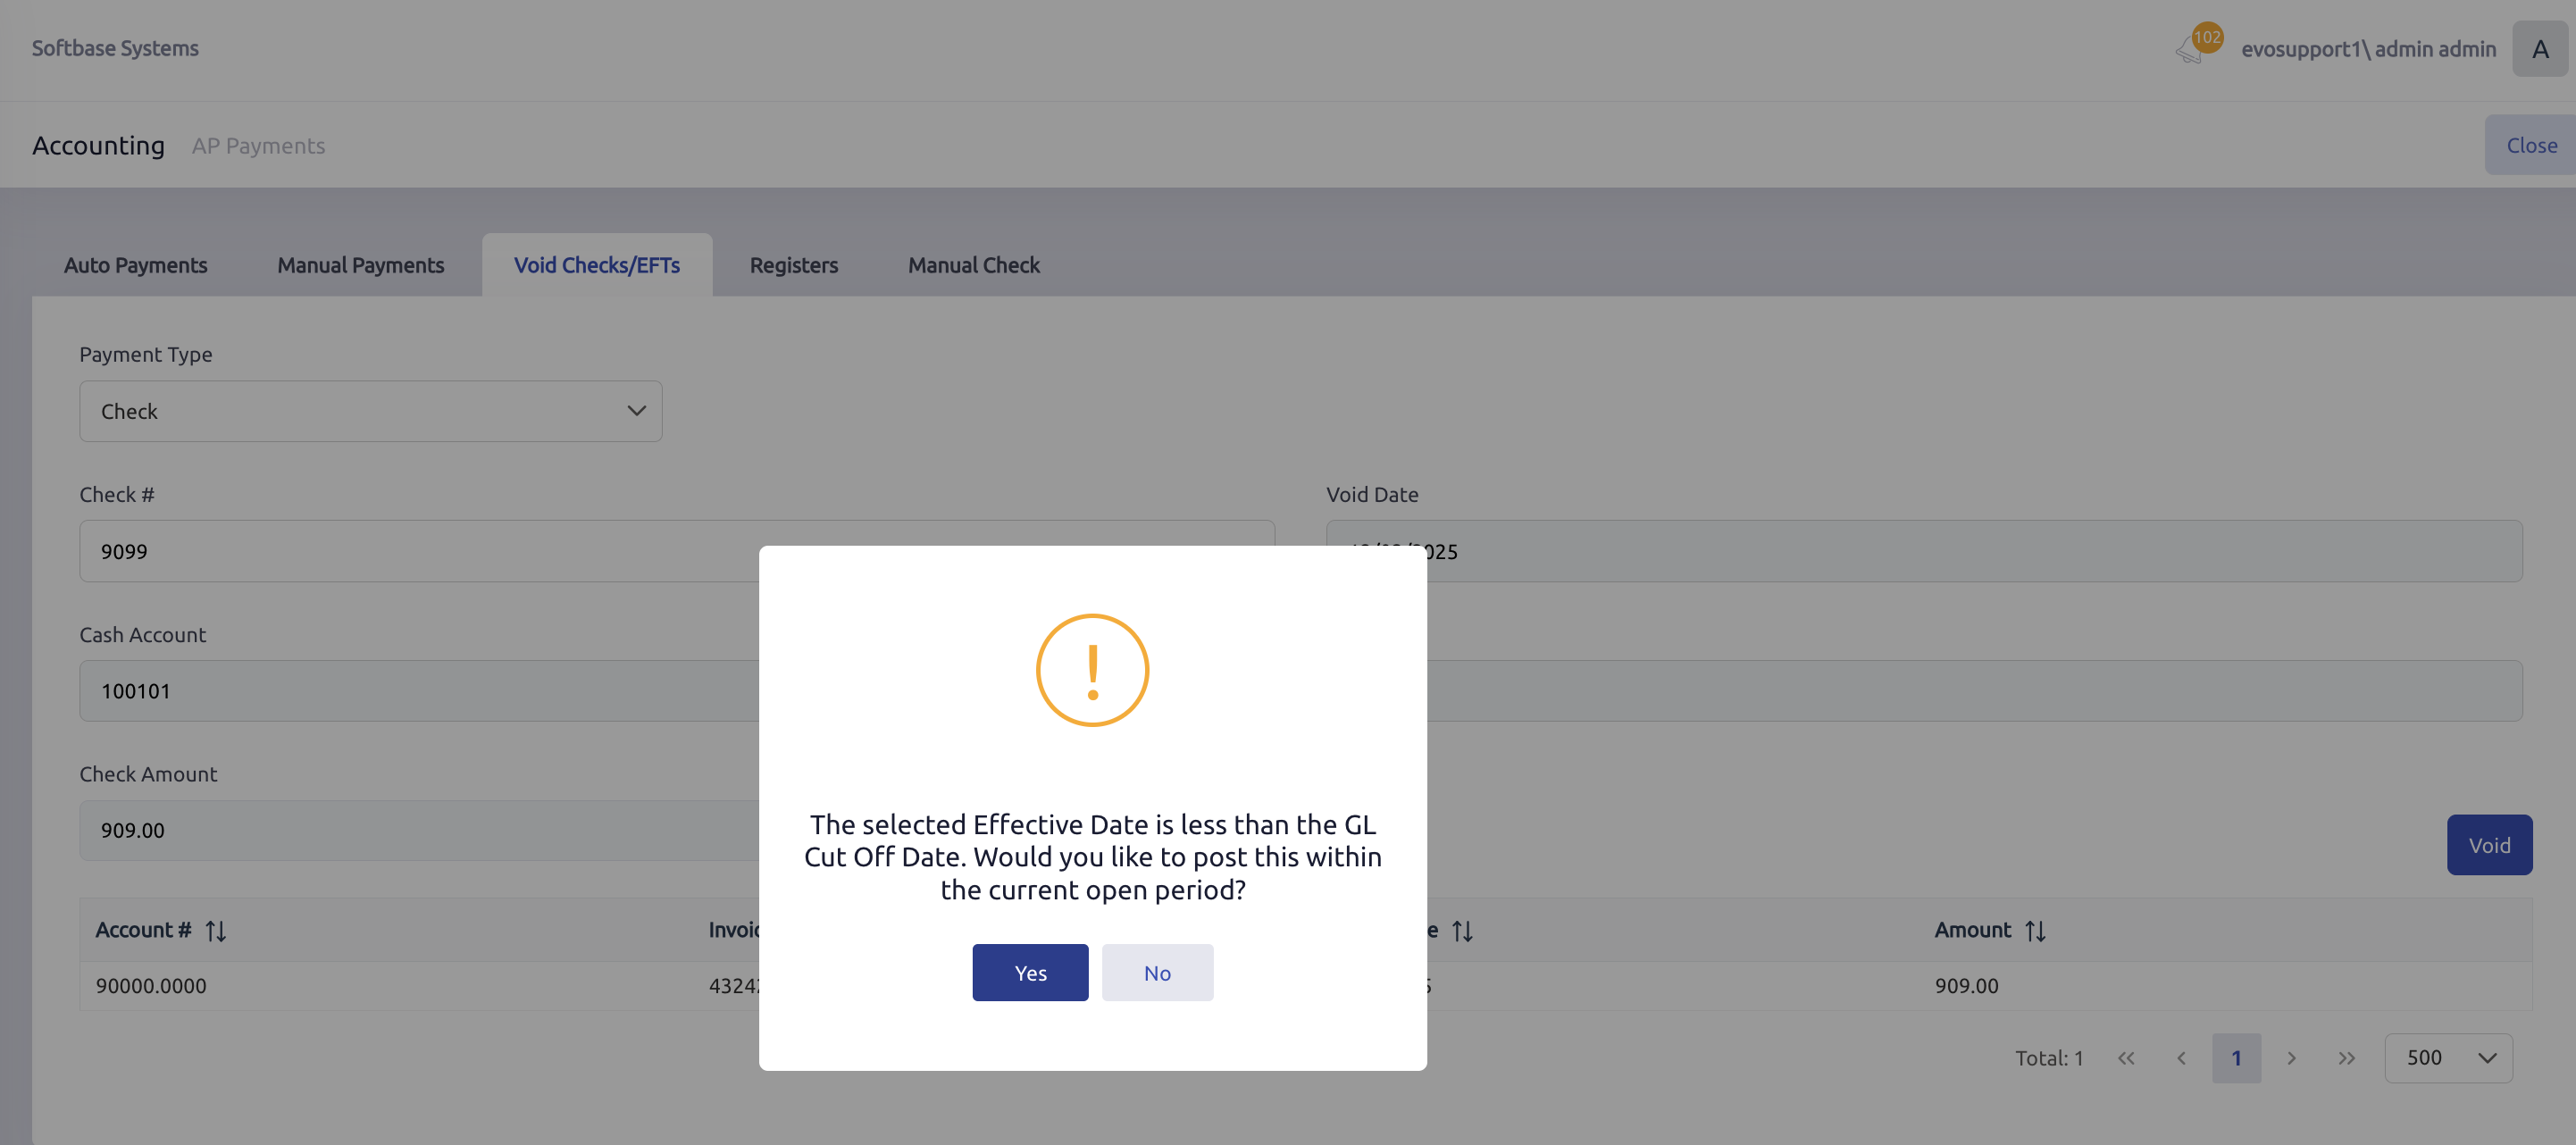The height and width of the screenshot is (1145, 2576).
Task: Select the Registers tab
Action: point(793,265)
